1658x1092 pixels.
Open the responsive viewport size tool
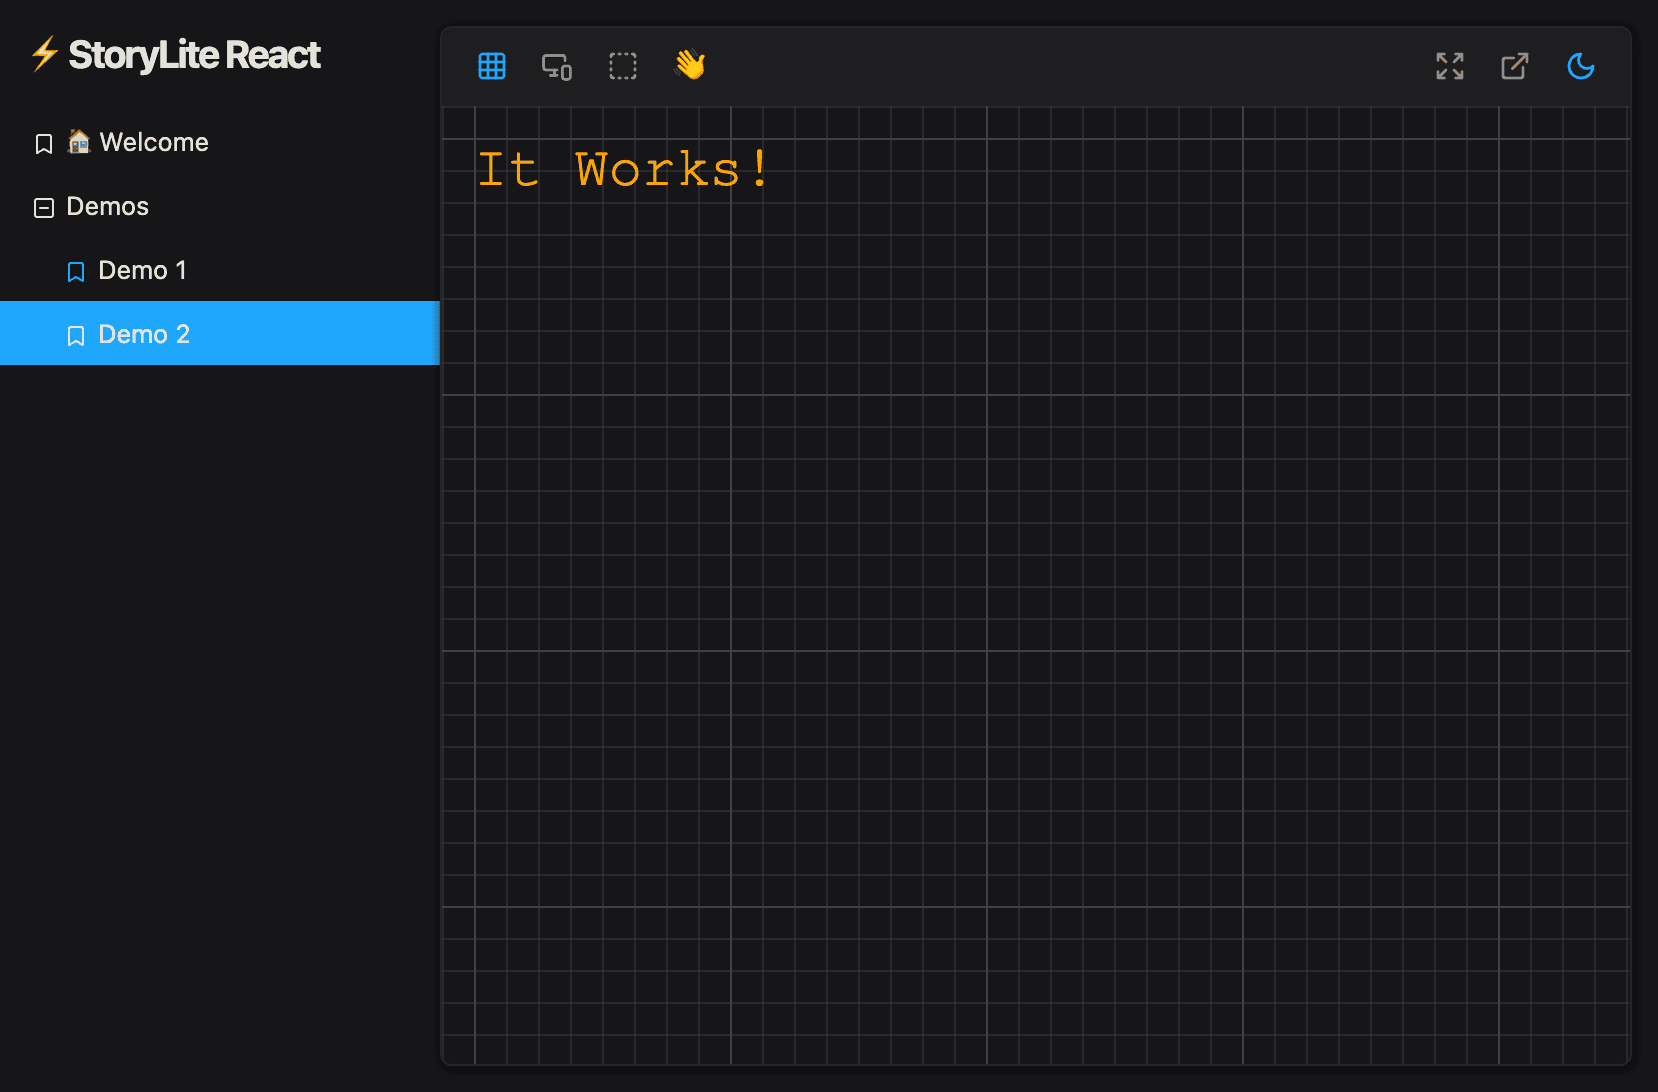pyautogui.click(x=557, y=66)
